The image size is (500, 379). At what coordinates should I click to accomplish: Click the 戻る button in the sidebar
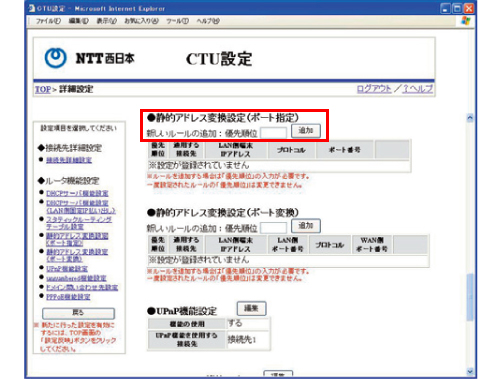coord(78,313)
